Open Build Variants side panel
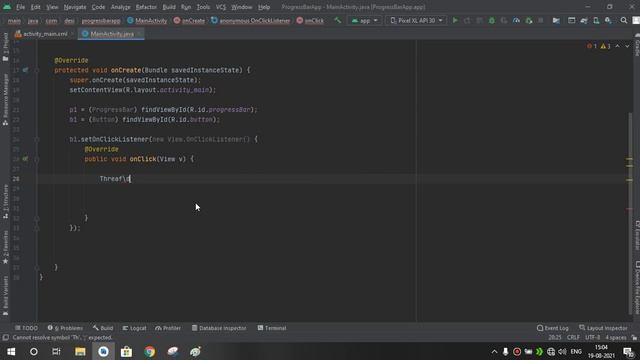640x360 pixels. 5,296
